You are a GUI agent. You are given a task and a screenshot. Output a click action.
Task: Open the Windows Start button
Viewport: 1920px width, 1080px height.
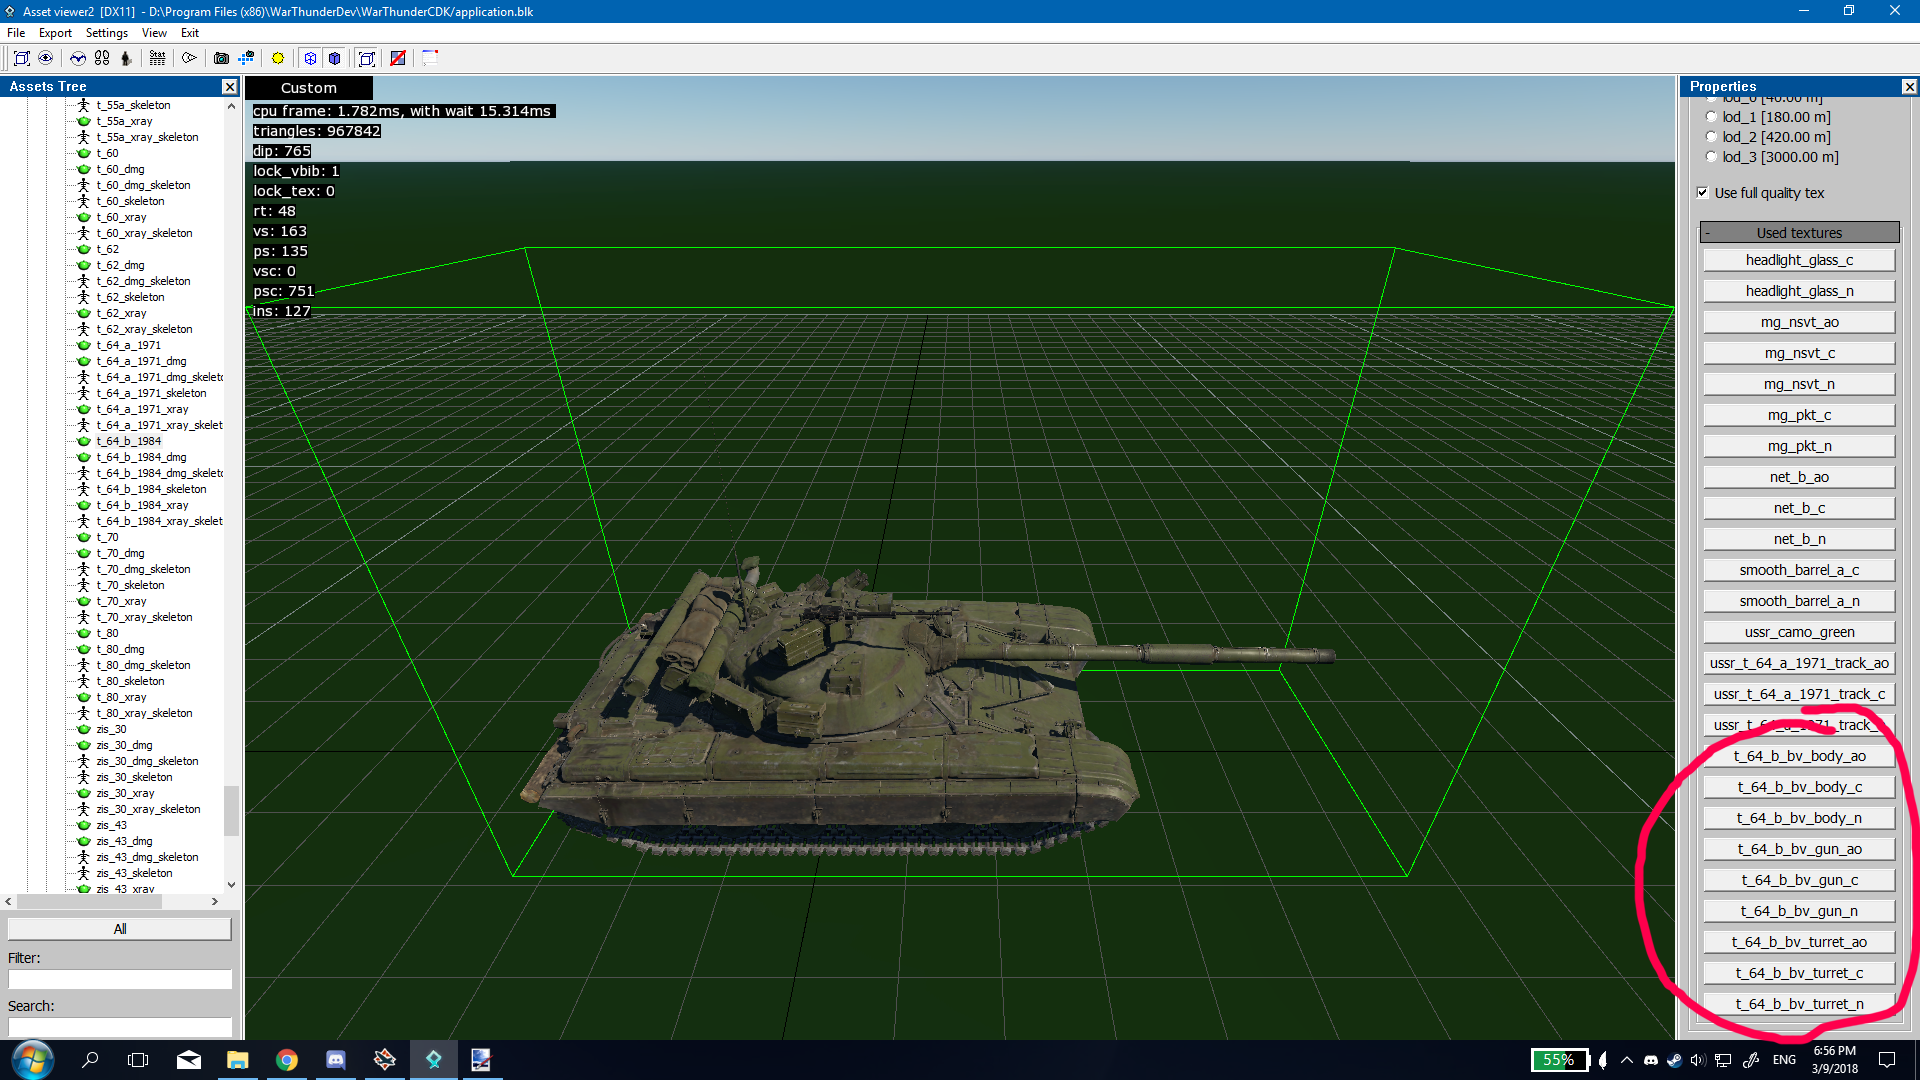[32, 1060]
